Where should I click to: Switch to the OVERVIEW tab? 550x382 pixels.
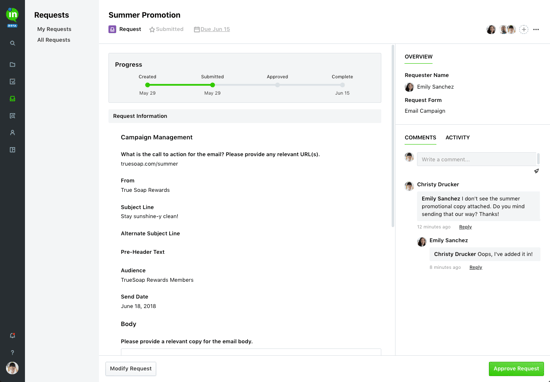(418, 57)
